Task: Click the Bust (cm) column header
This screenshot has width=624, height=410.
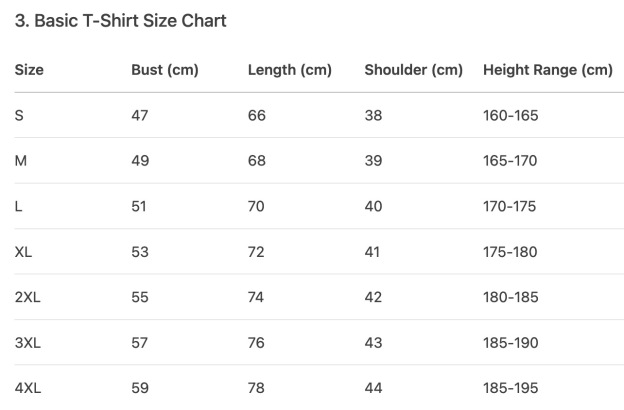Action: (x=165, y=70)
